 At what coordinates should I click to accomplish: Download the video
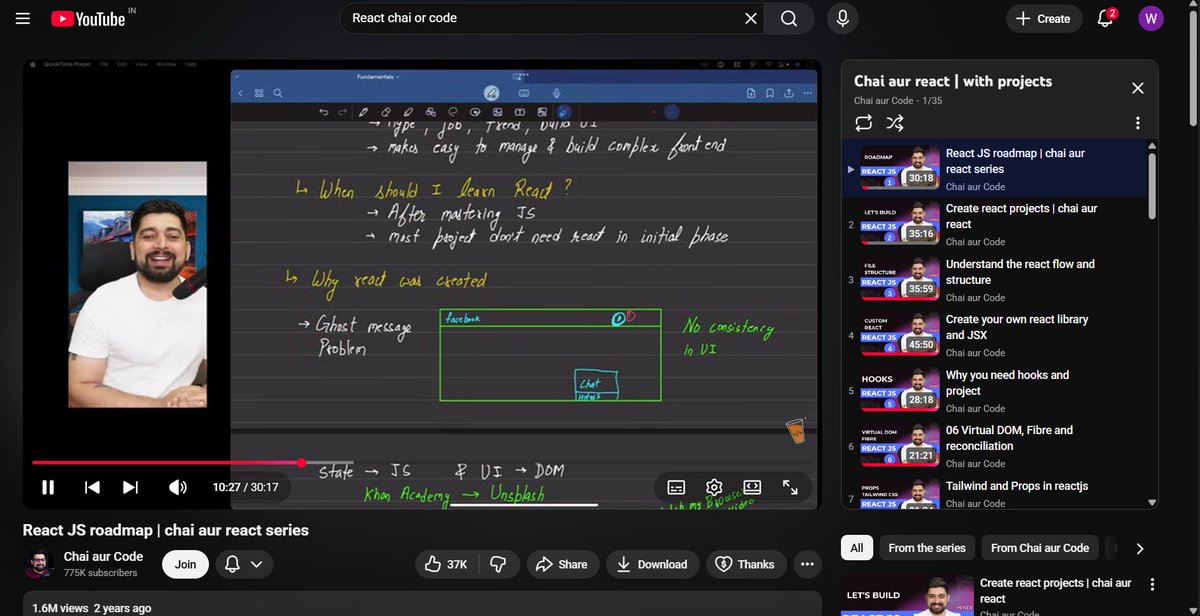652,564
